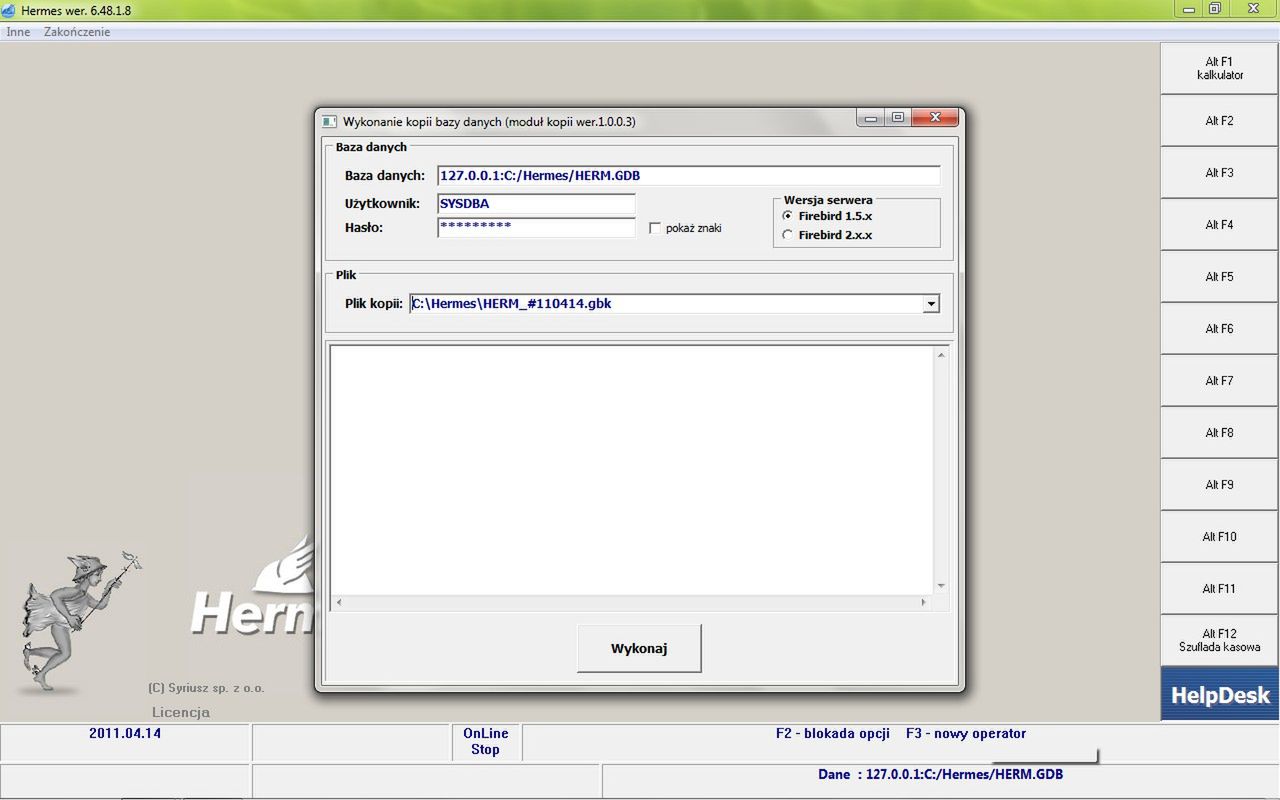
Task: Click inside the empty log output area
Action: 632,470
